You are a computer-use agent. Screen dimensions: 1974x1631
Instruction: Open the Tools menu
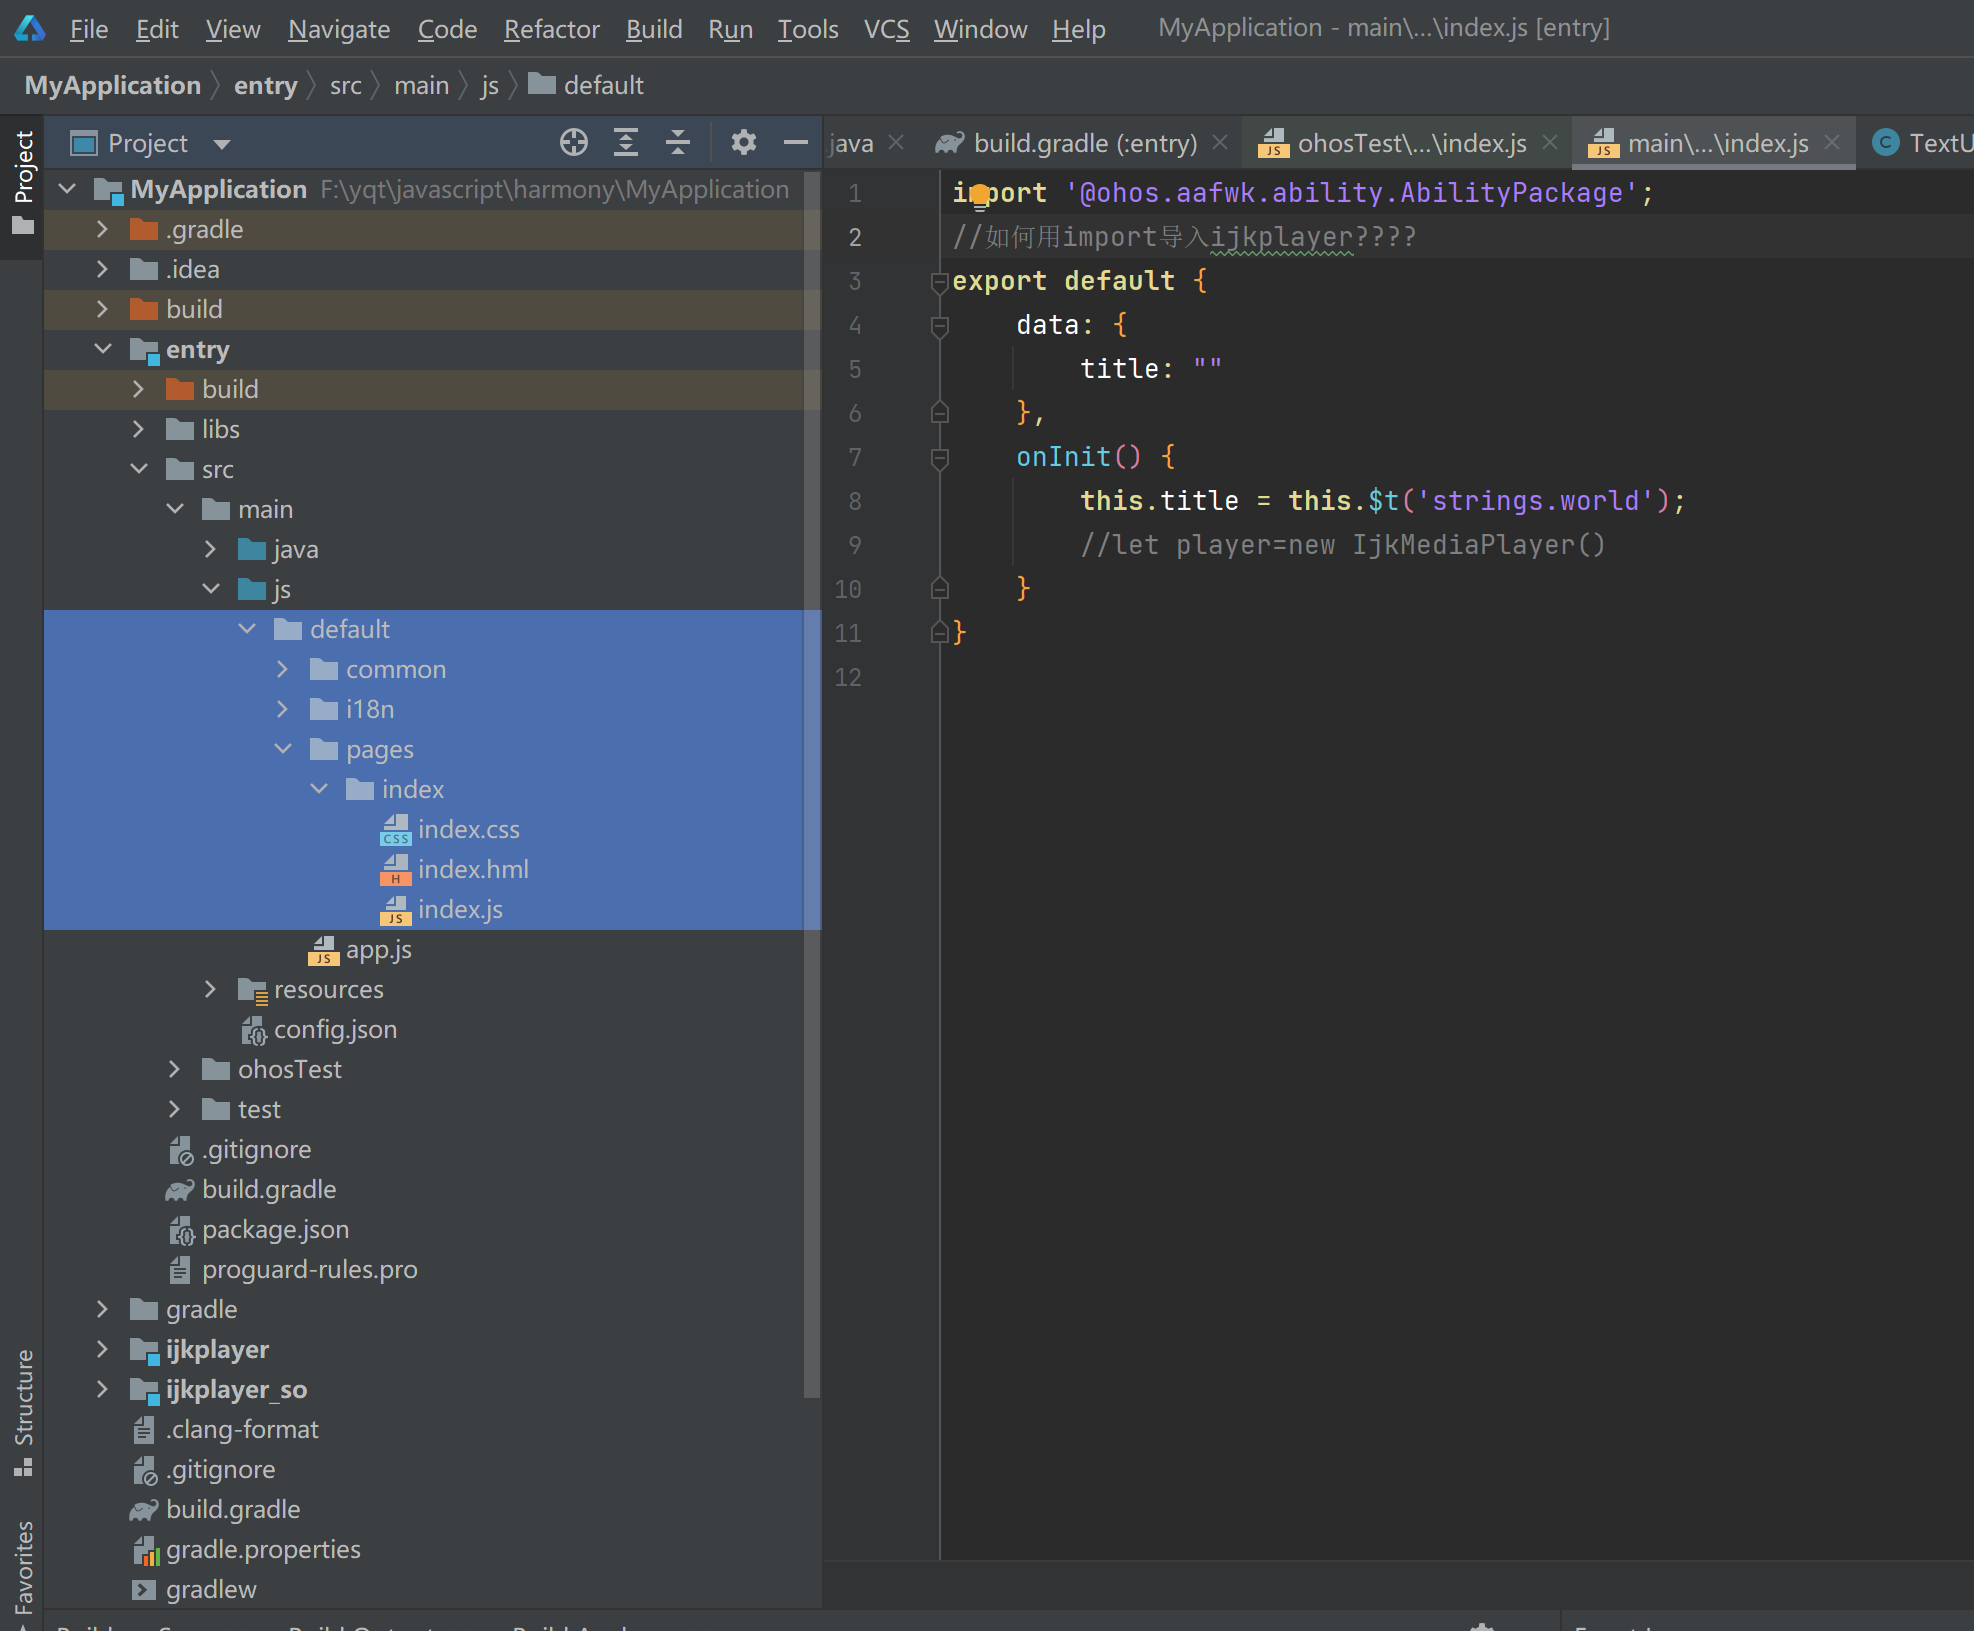click(x=808, y=29)
